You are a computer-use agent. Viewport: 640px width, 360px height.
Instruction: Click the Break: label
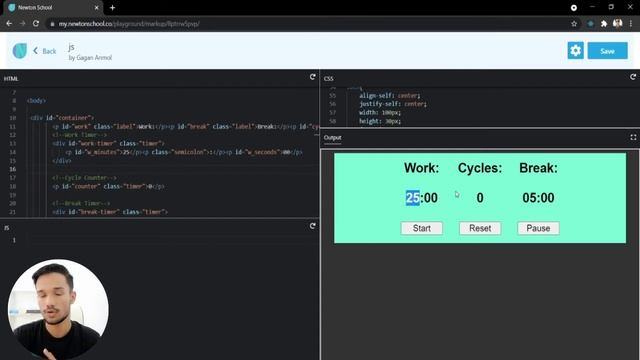pos(538,168)
